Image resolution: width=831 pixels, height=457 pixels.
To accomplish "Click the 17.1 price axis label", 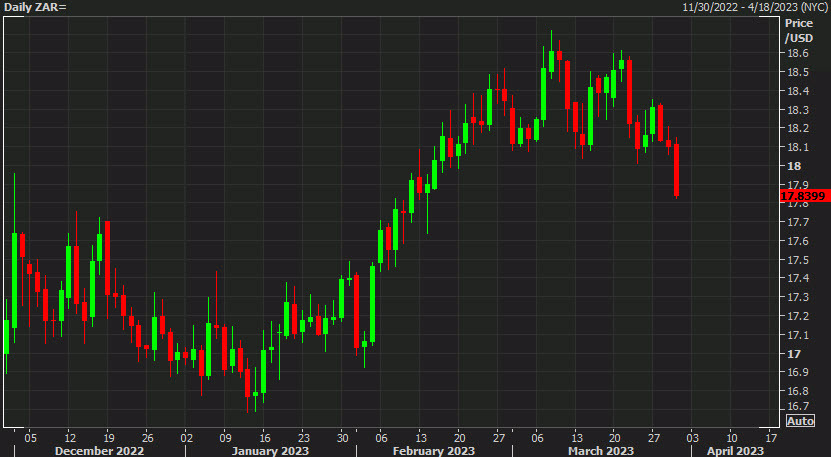I will coord(798,335).
